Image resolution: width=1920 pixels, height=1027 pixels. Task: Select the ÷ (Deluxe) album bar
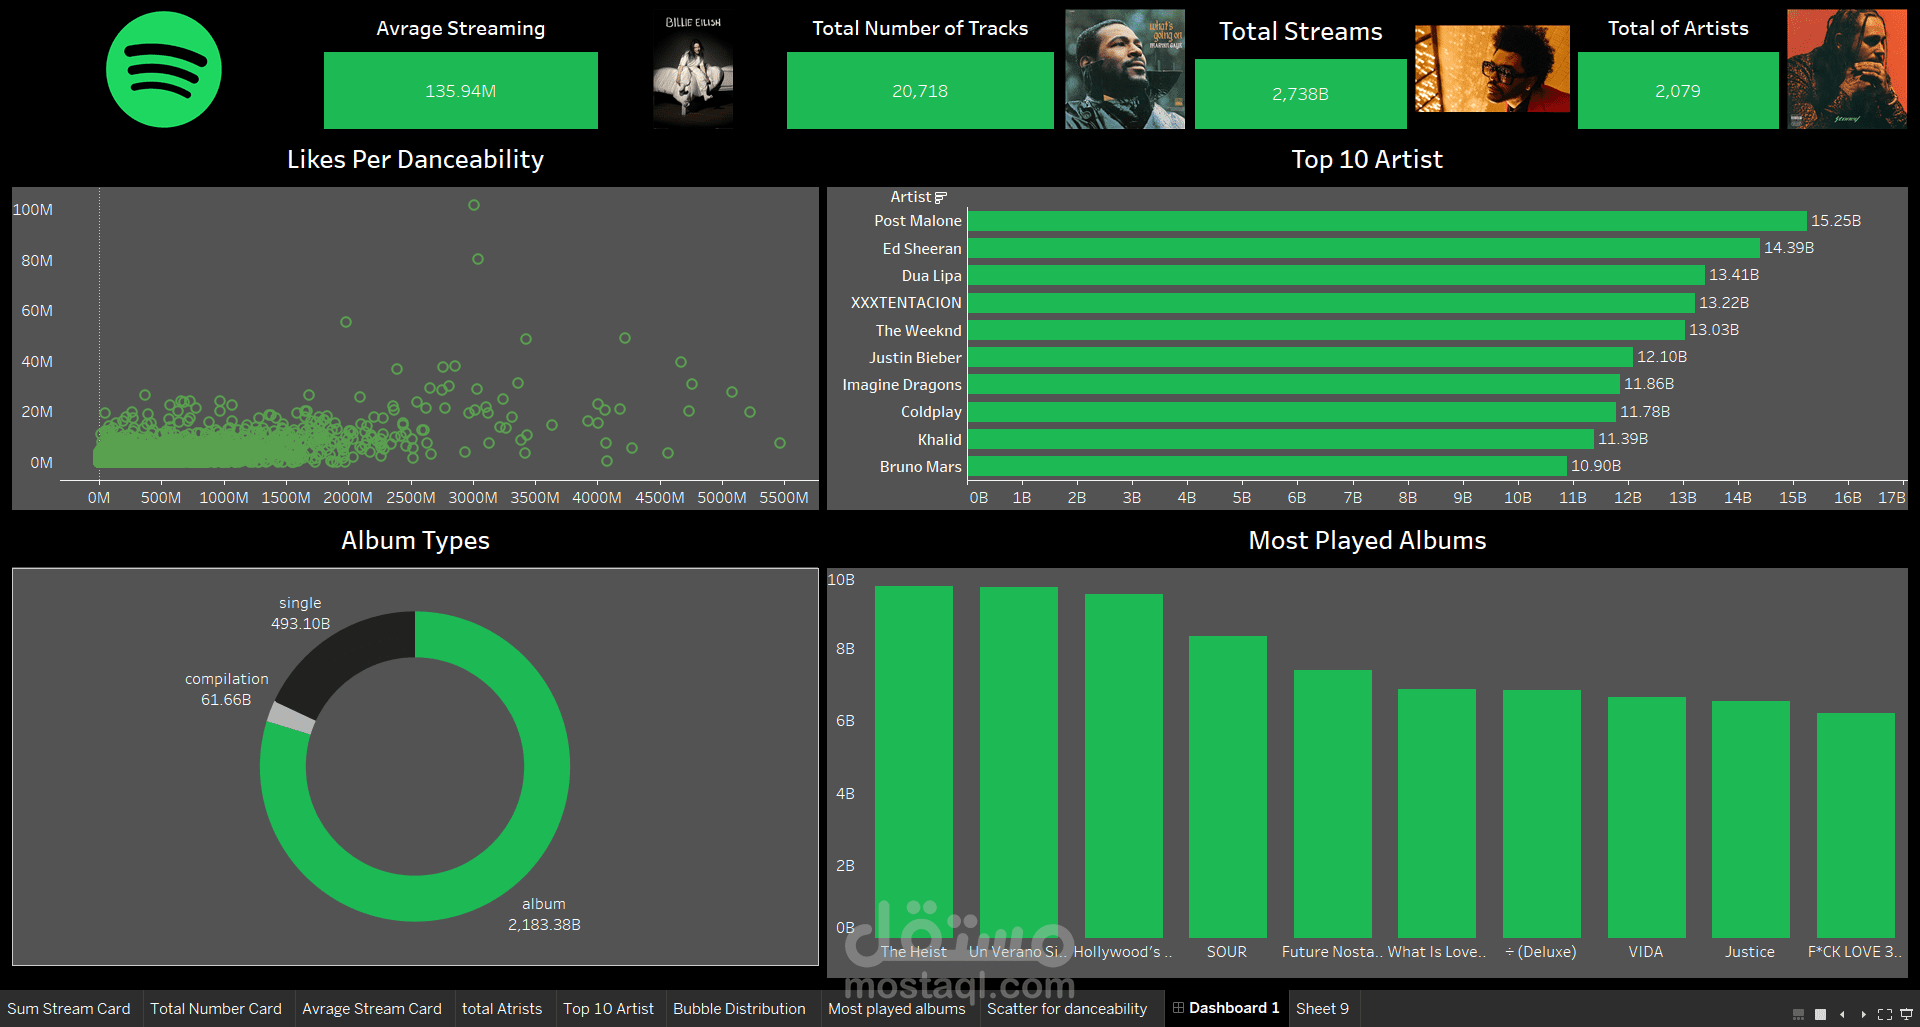click(x=1542, y=814)
